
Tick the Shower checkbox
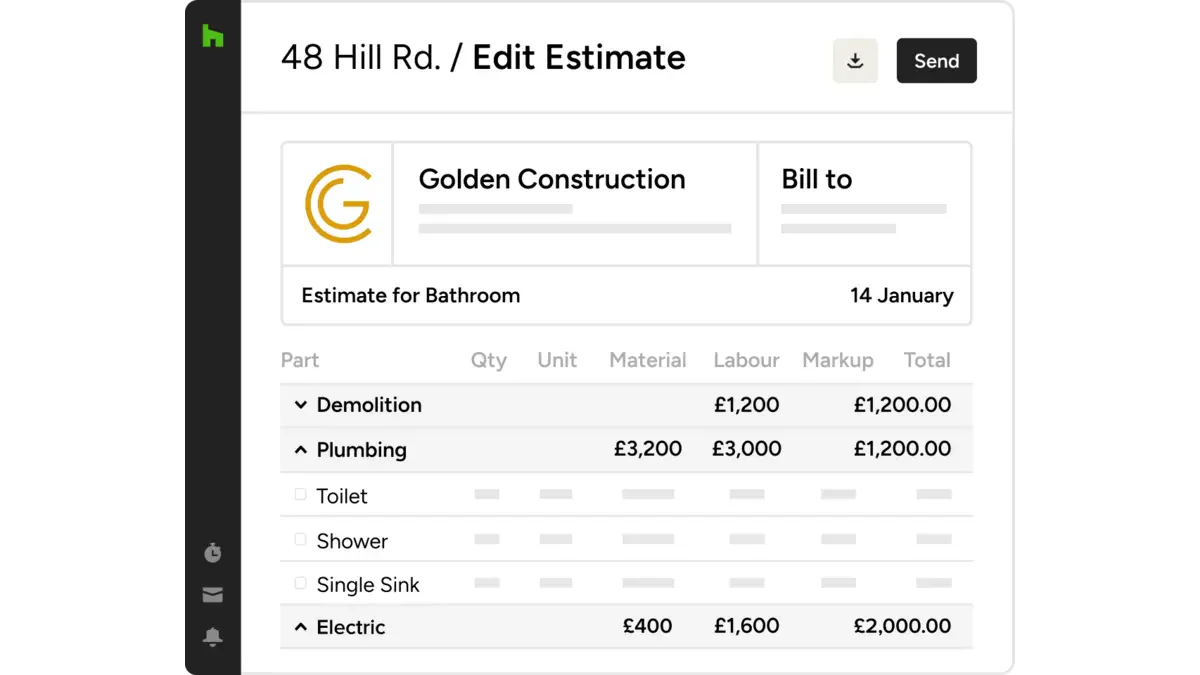[x=300, y=539]
